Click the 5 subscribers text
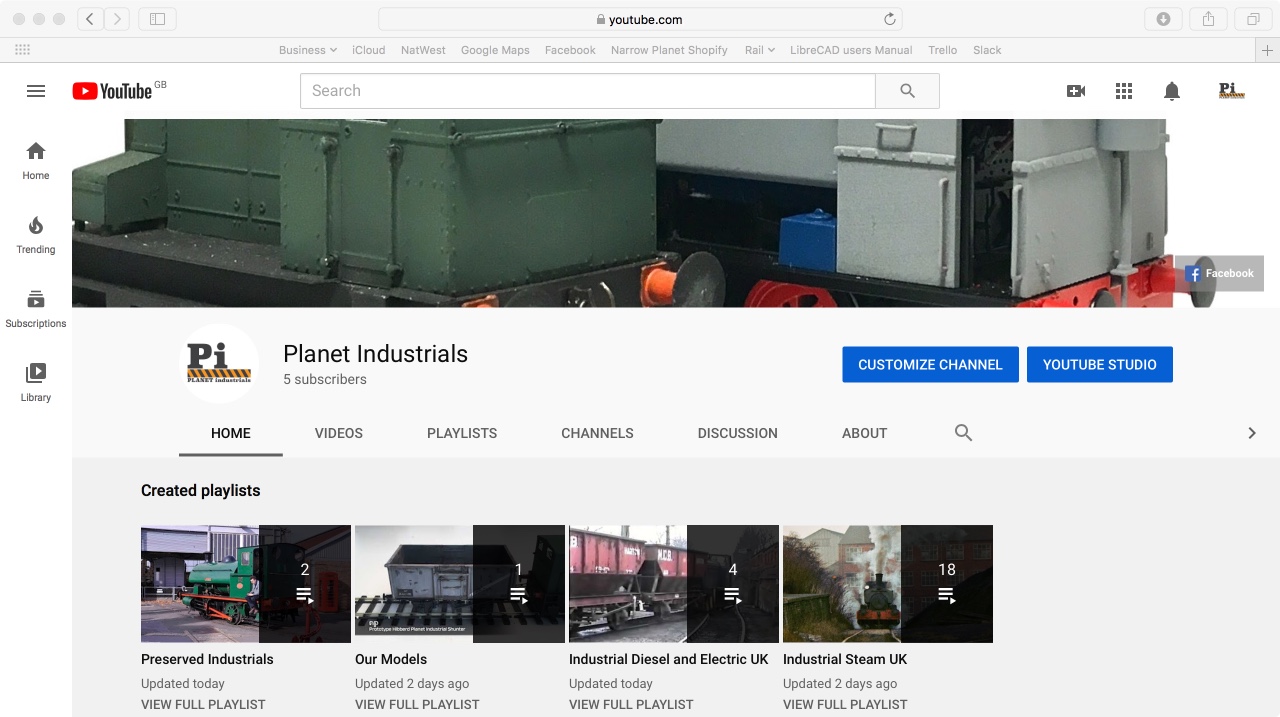 point(325,380)
